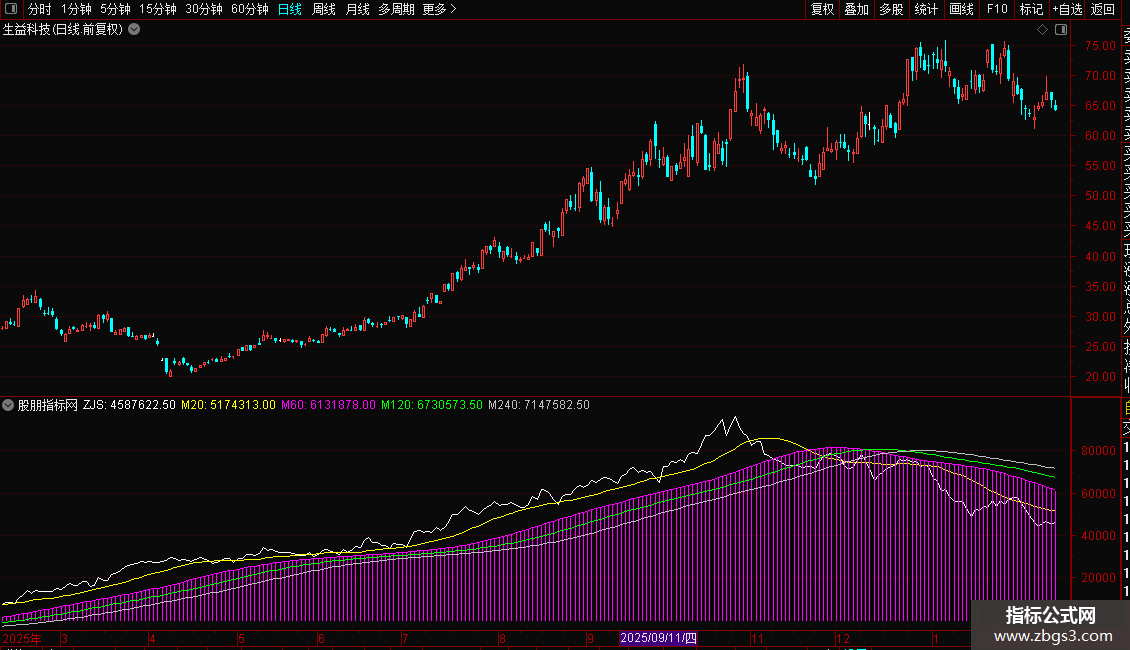The height and width of the screenshot is (650, 1130).
Task: Click the 2025/09/11/四 date marker
Action: pos(659,638)
